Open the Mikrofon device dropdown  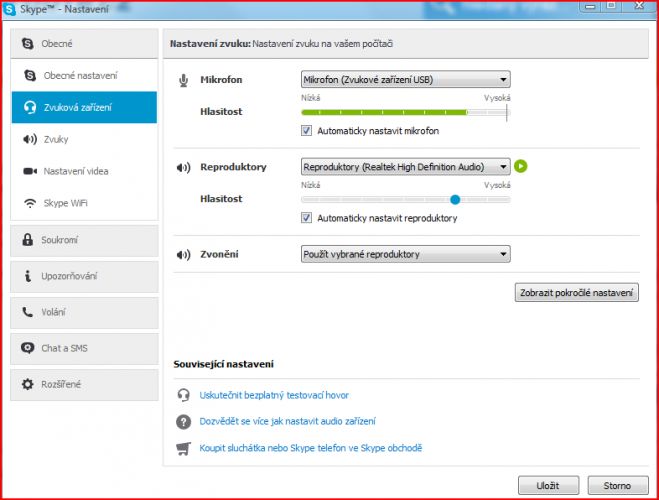click(x=406, y=79)
